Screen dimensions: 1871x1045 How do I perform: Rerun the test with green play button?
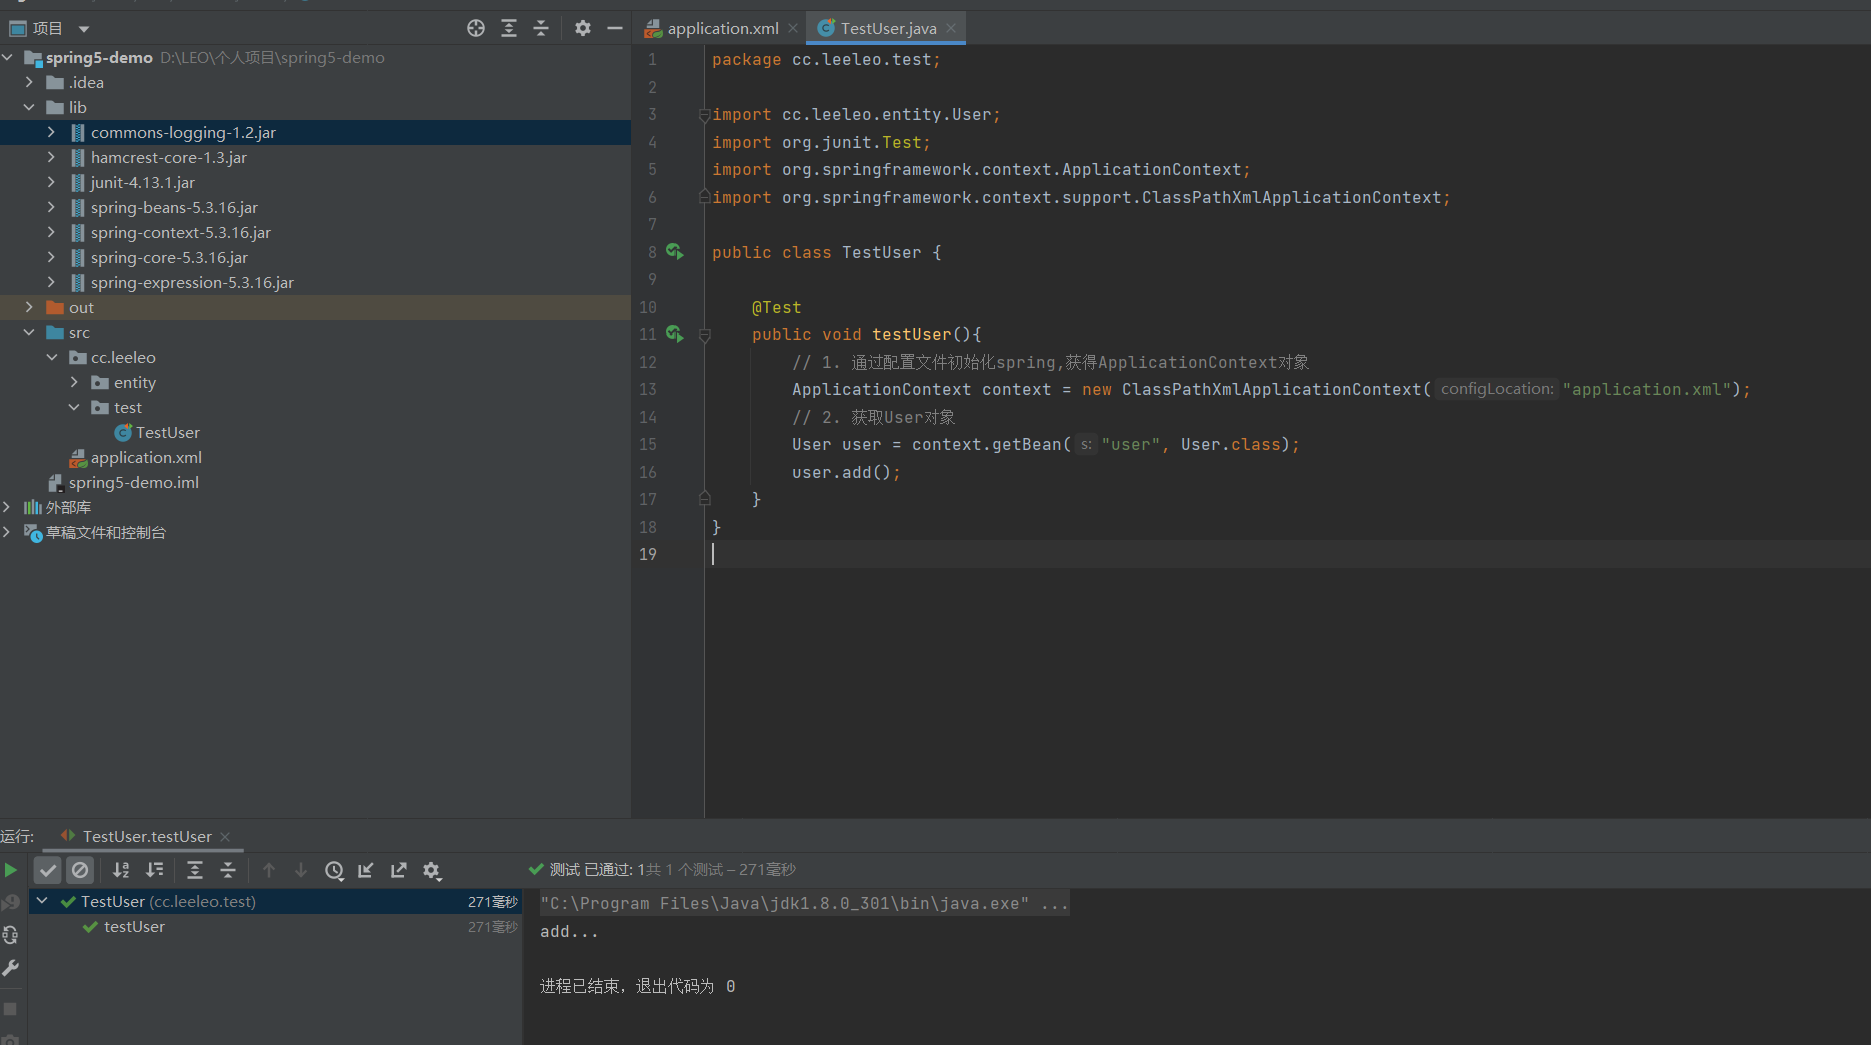(11, 870)
